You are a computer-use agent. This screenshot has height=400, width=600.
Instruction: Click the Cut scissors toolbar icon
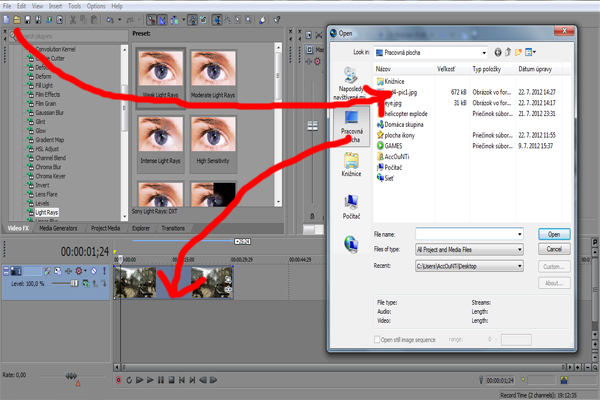(73, 20)
